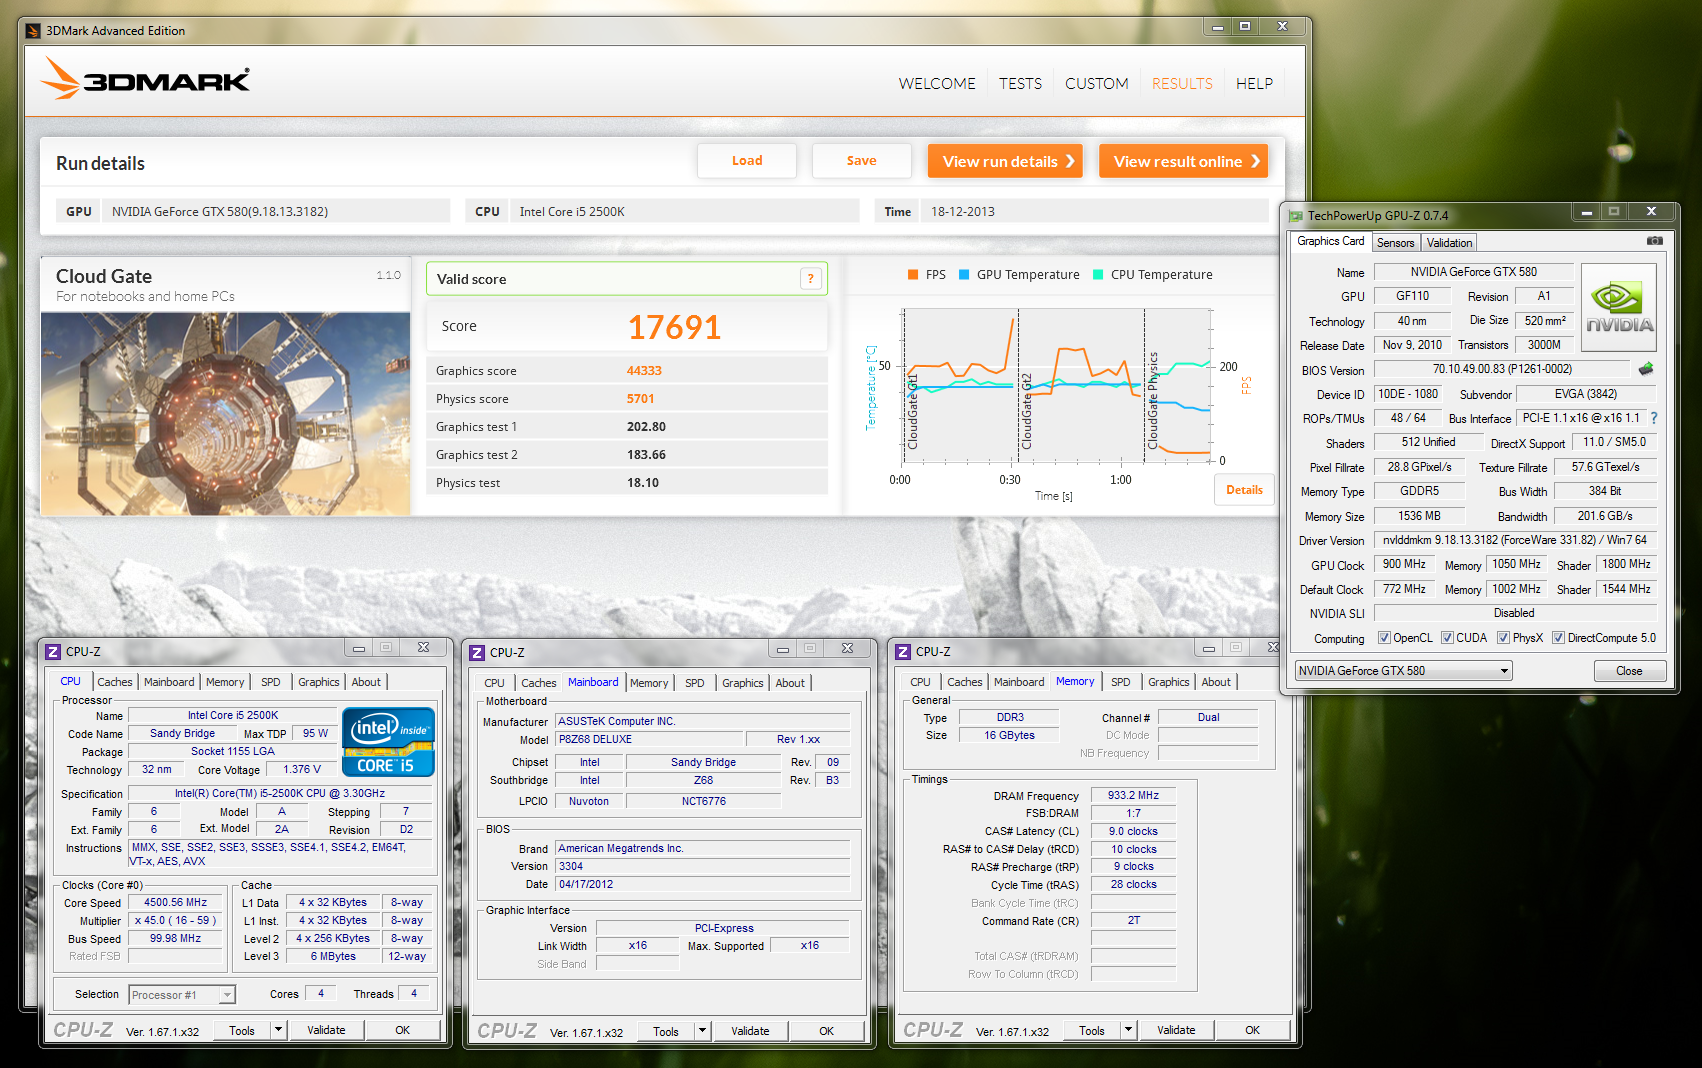Switch to the Validation tab in GPU-Z
Image resolution: width=1702 pixels, height=1068 pixels.
1449,243
